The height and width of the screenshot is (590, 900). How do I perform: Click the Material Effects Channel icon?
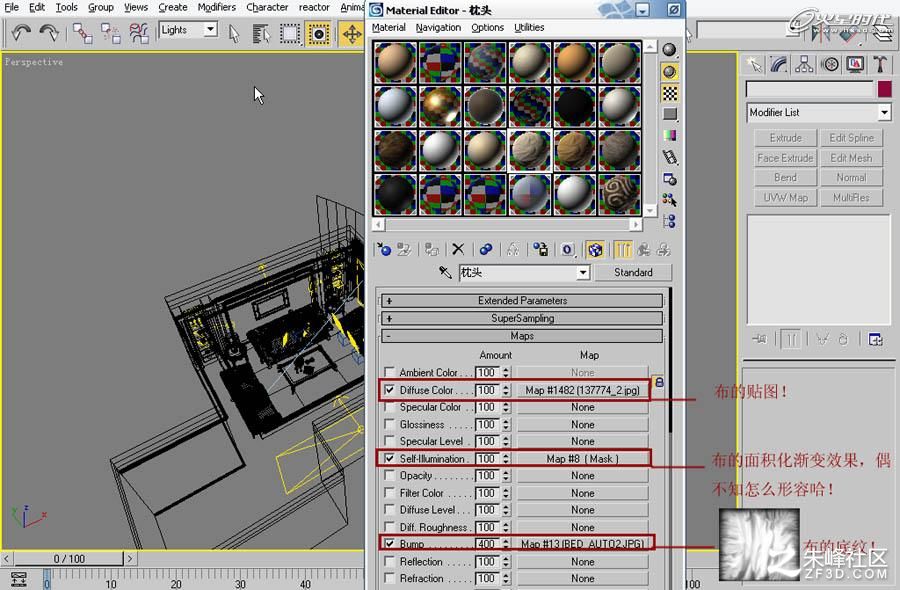click(x=567, y=249)
